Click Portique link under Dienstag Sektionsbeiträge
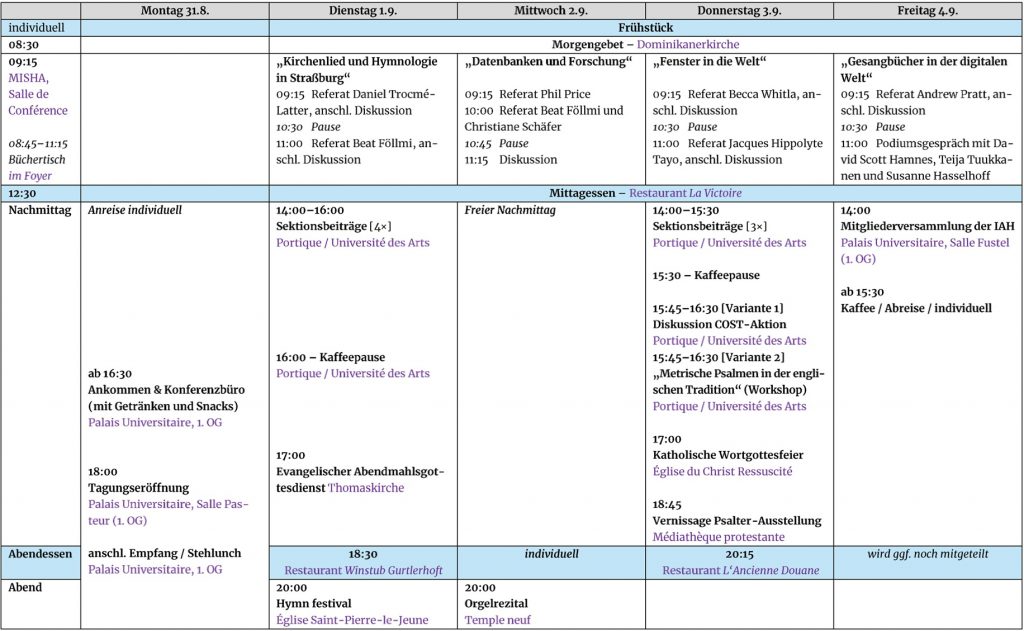 (353, 243)
